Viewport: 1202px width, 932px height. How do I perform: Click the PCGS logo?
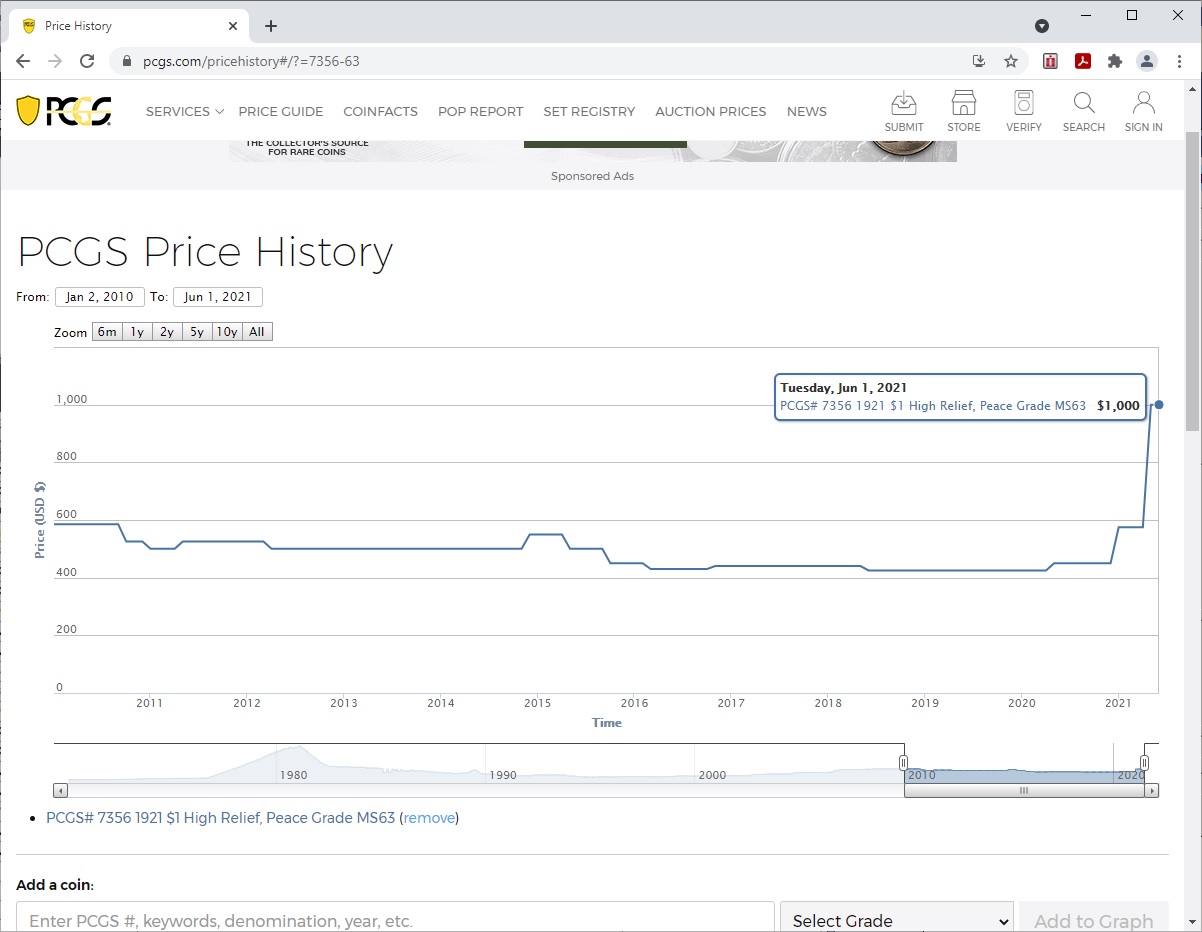[x=64, y=111]
